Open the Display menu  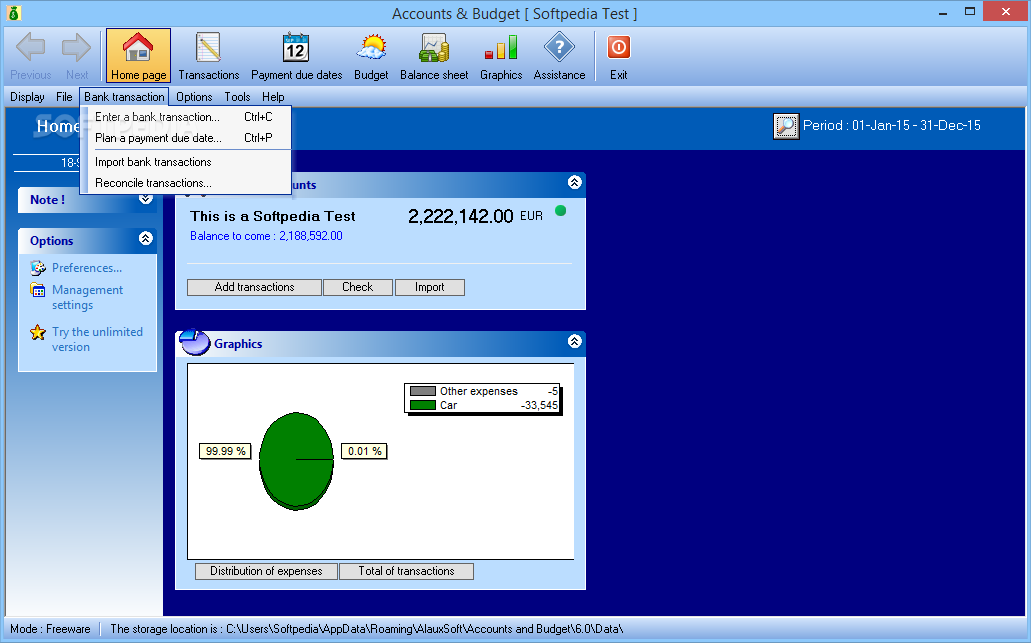point(27,97)
